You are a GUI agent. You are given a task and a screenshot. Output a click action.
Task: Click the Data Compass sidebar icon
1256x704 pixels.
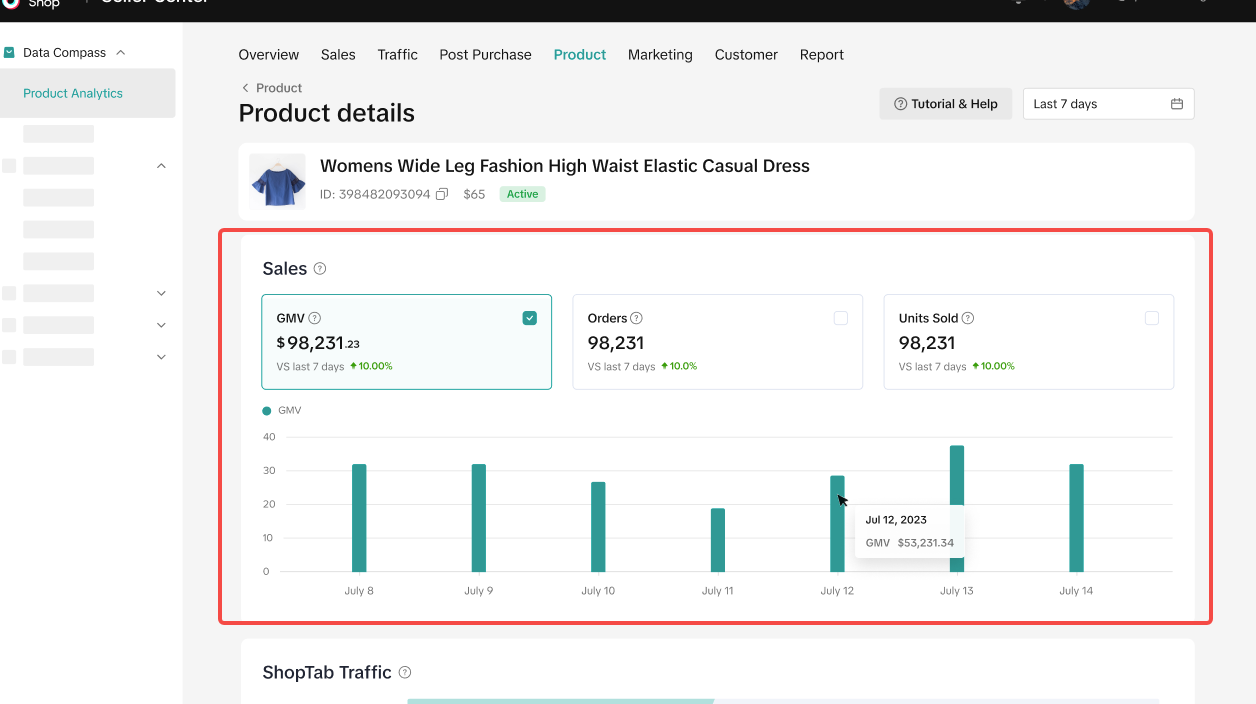[10, 52]
